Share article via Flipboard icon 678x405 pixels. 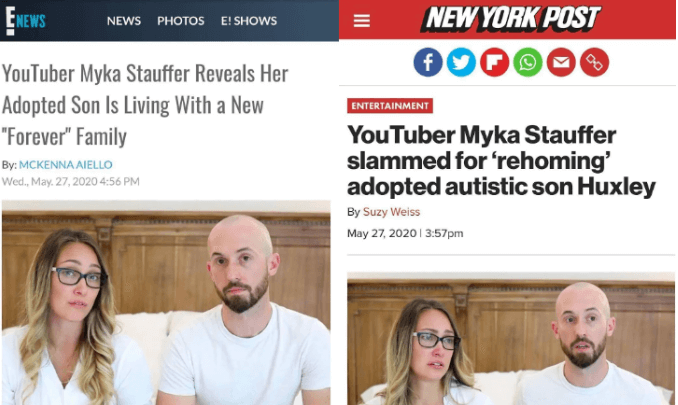(494, 62)
